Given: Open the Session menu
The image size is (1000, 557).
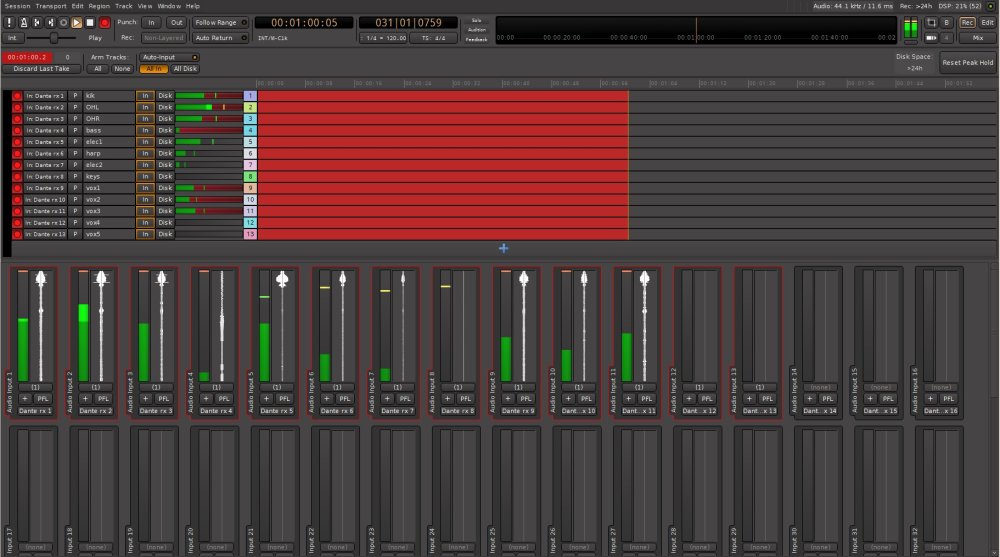Looking at the screenshot, I should pos(17,6).
